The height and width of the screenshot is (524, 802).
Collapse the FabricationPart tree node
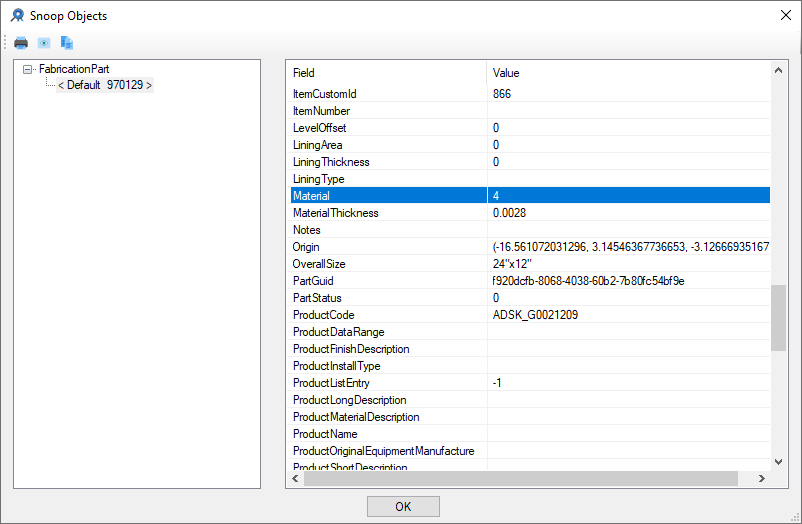[28, 69]
